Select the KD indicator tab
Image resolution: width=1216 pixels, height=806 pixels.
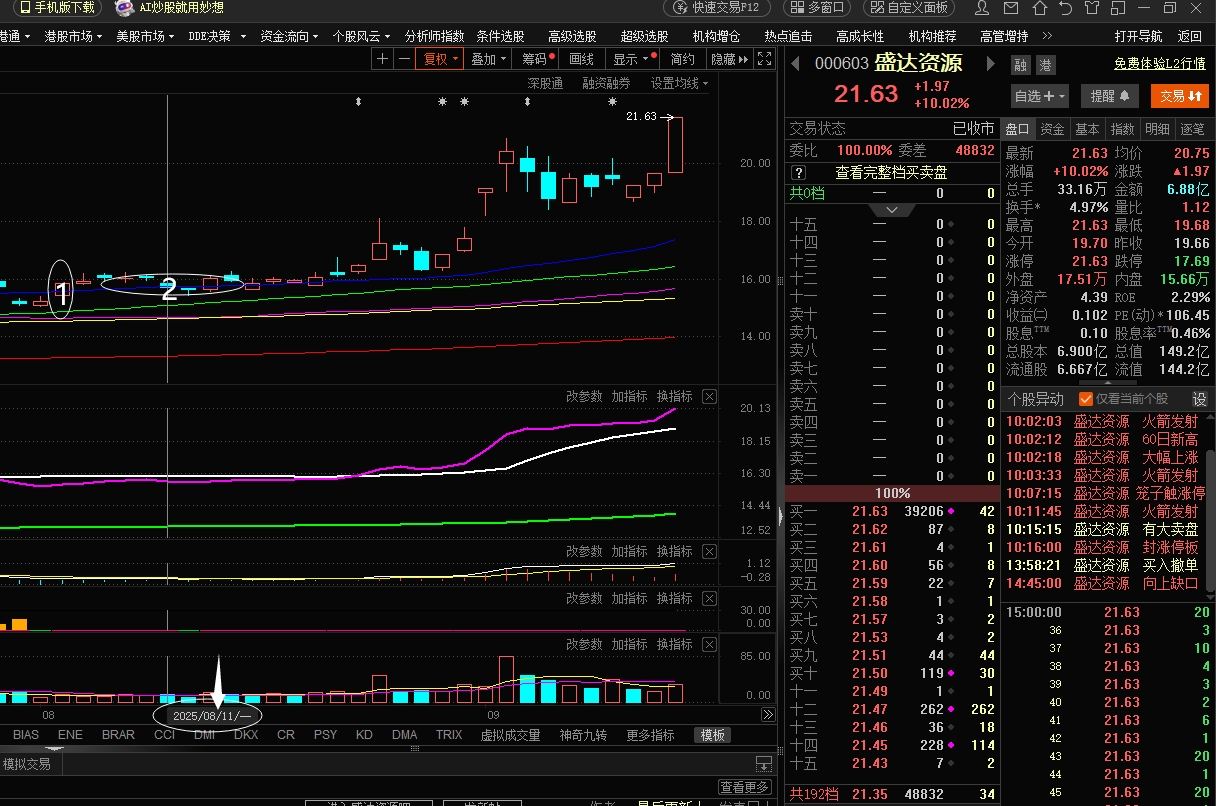pyautogui.click(x=364, y=735)
